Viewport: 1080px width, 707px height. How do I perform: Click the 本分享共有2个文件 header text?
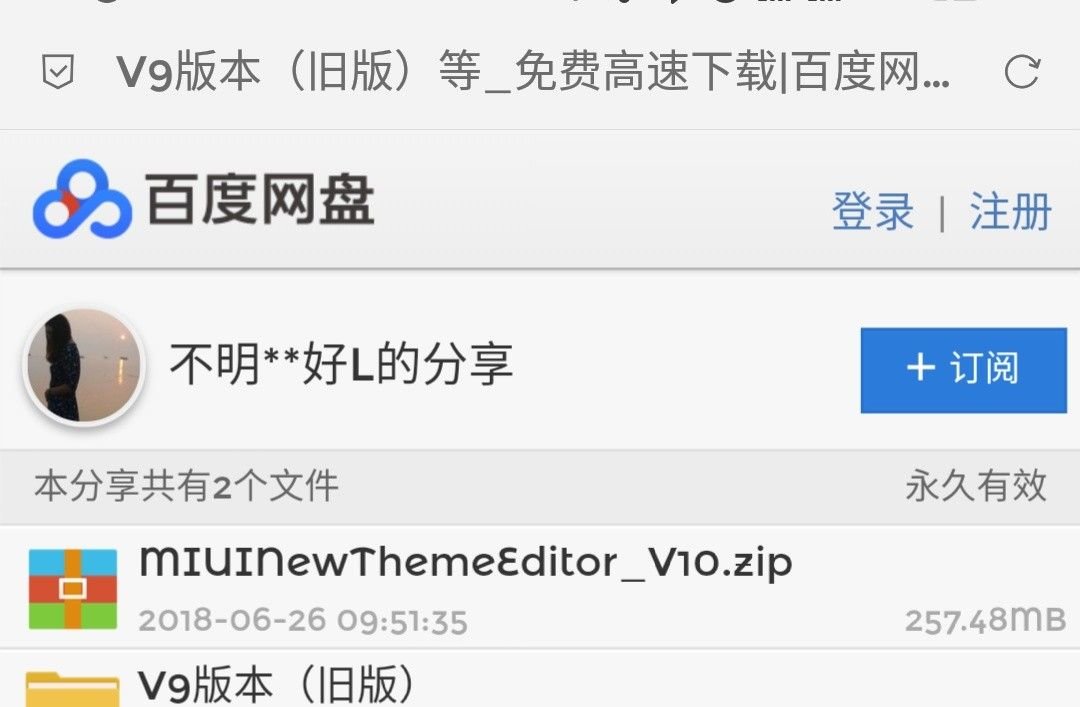point(186,486)
